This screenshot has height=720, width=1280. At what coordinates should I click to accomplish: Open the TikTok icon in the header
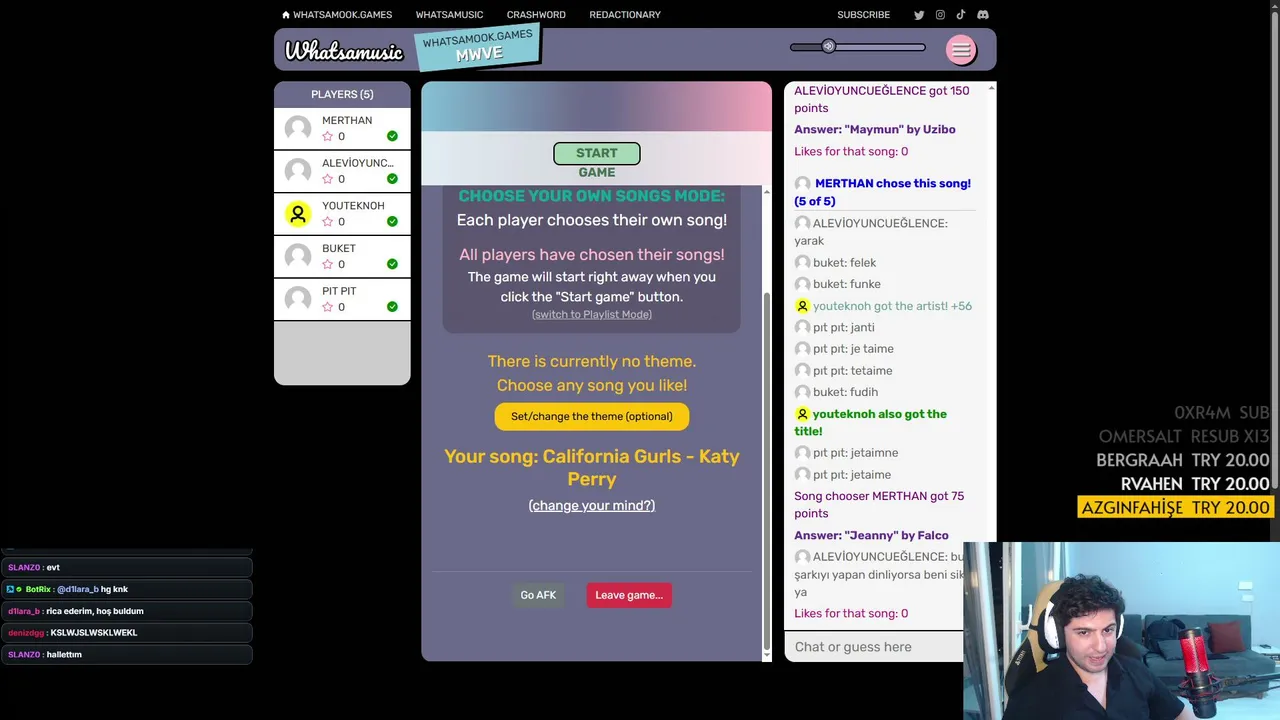pyautogui.click(x=961, y=15)
